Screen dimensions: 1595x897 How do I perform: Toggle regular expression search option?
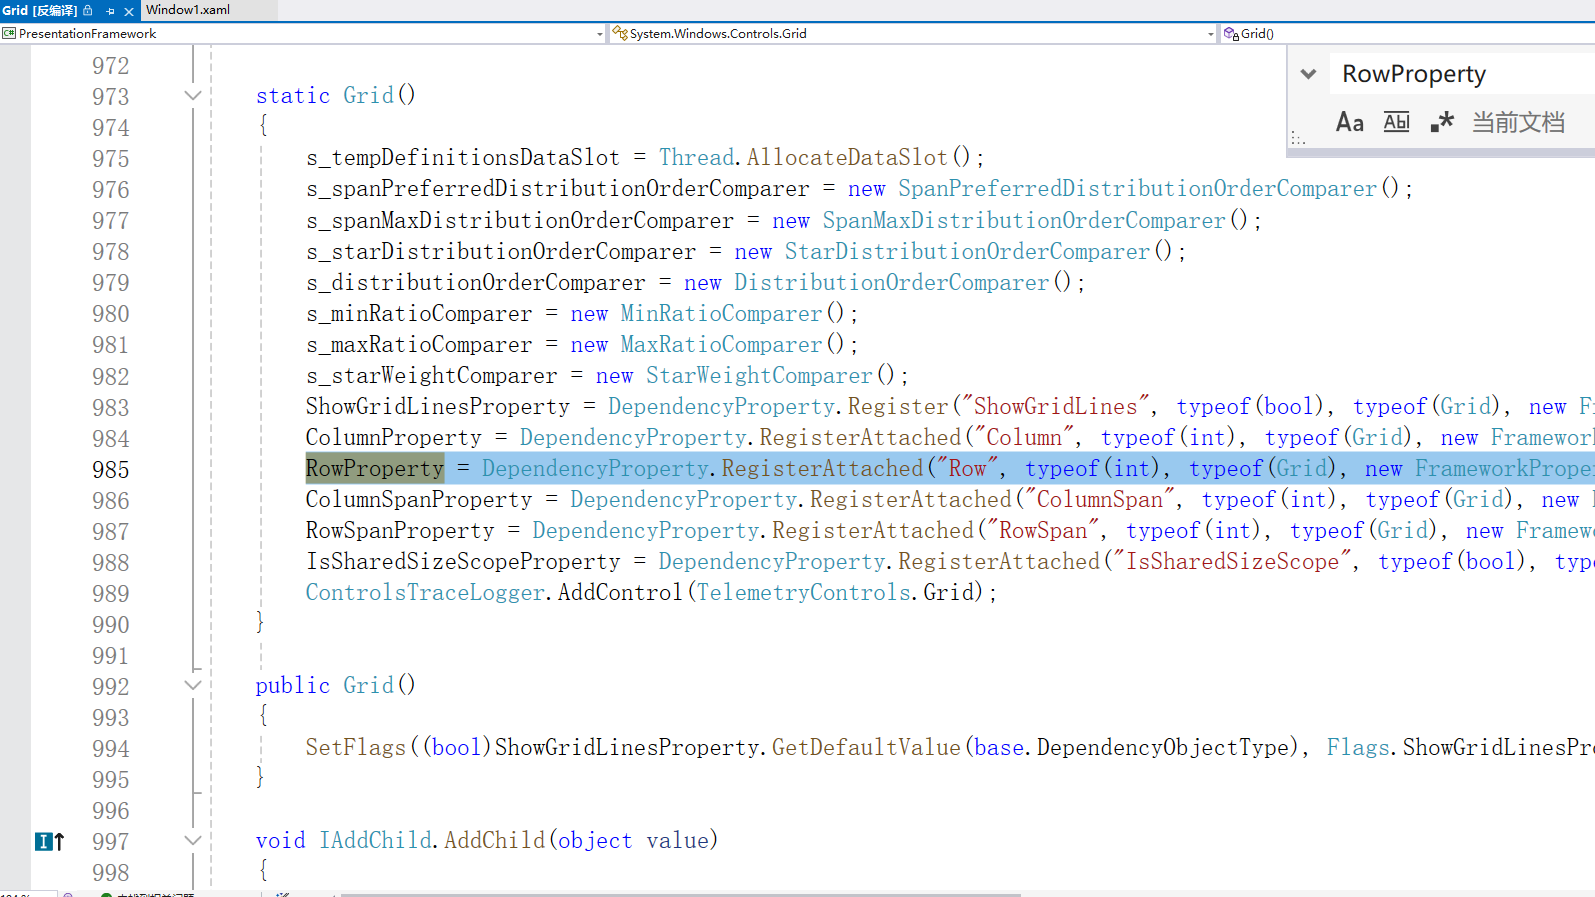(x=1441, y=122)
